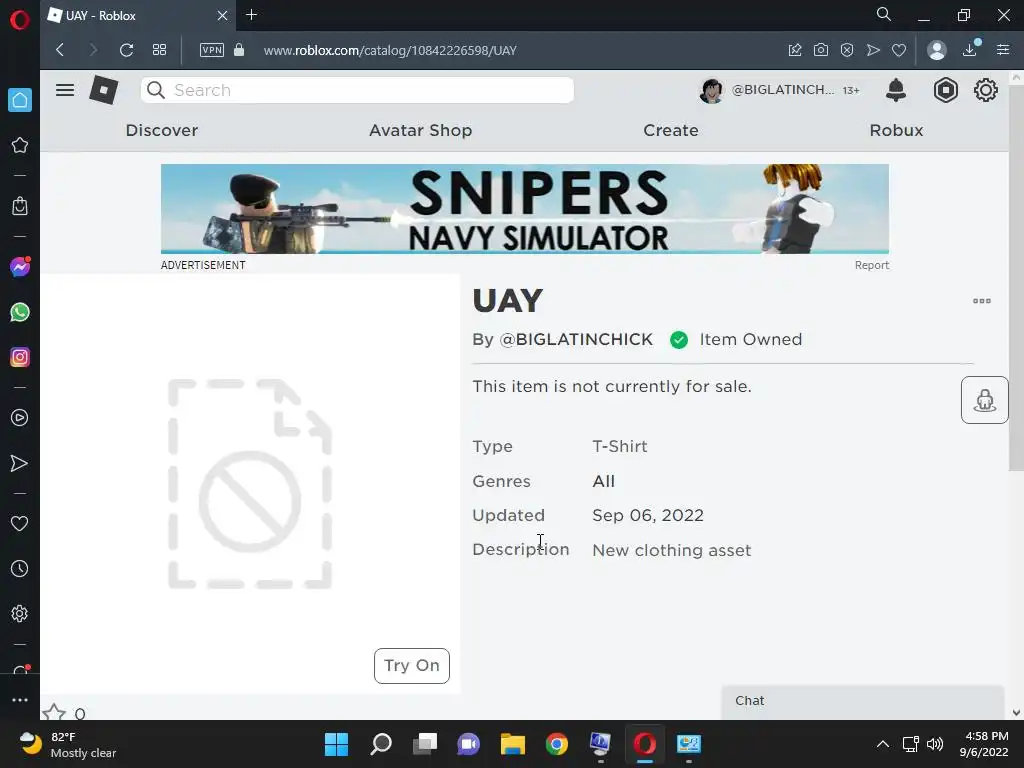The width and height of the screenshot is (1024, 768).
Task: Click the unavailable item thumbnail
Action: 250,484
